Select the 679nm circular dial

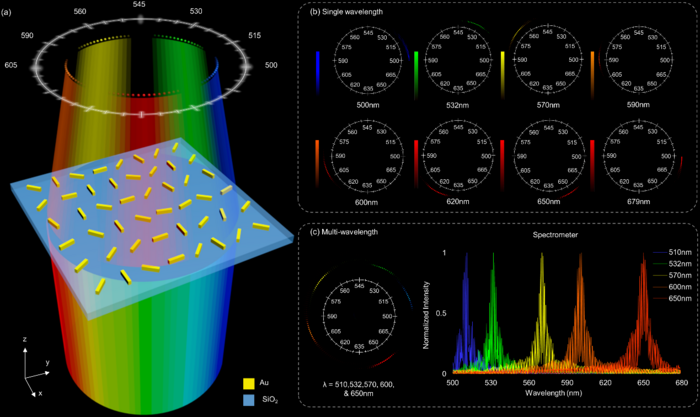[638, 158]
